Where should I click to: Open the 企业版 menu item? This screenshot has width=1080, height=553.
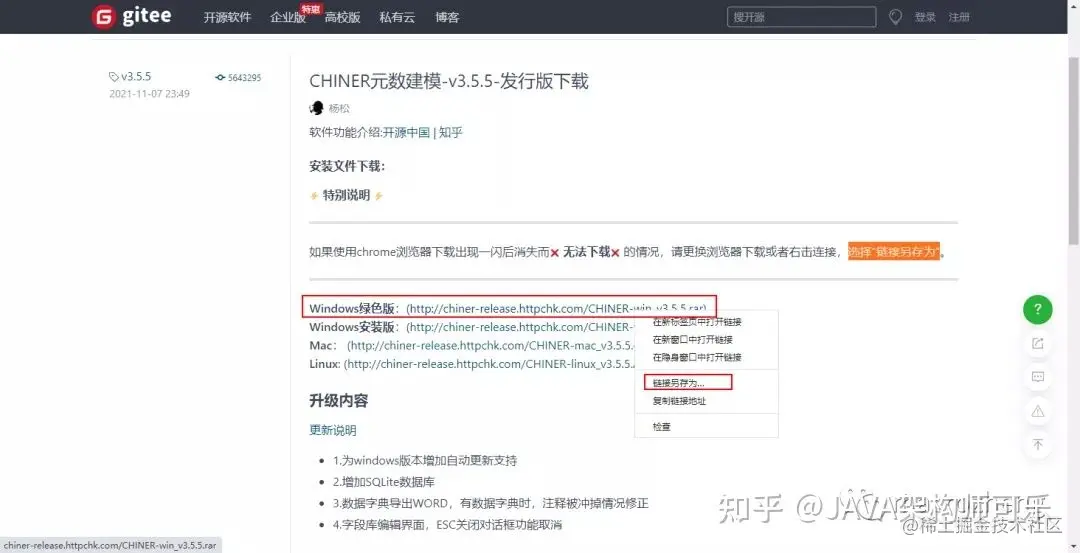point(288,18)
